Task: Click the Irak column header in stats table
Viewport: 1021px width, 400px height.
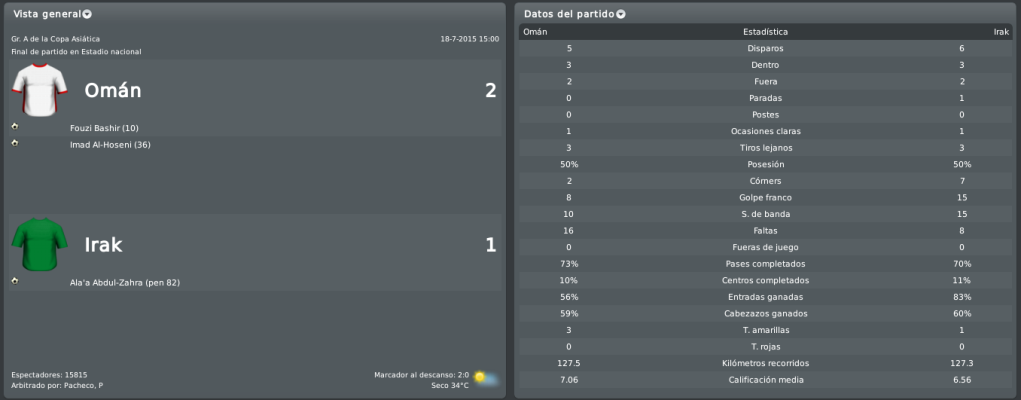Action: tap(1001, 32)
